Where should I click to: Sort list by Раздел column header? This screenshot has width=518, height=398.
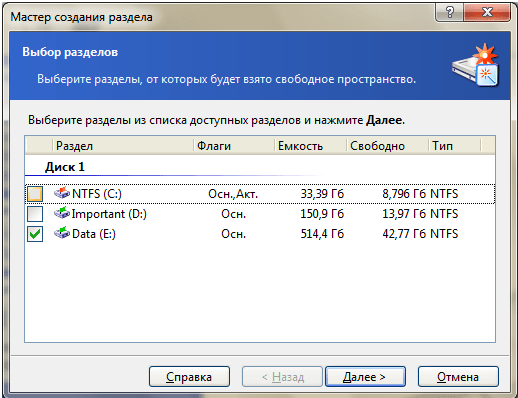click(123, 146)
